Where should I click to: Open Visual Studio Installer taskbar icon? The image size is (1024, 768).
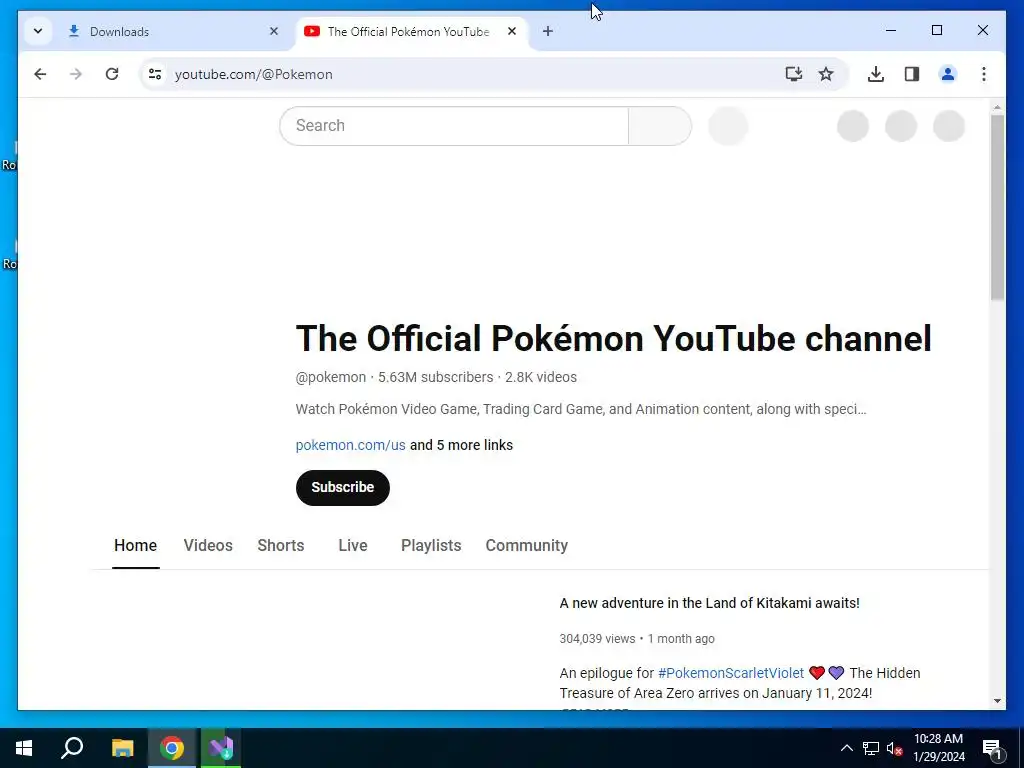point(221,748)
